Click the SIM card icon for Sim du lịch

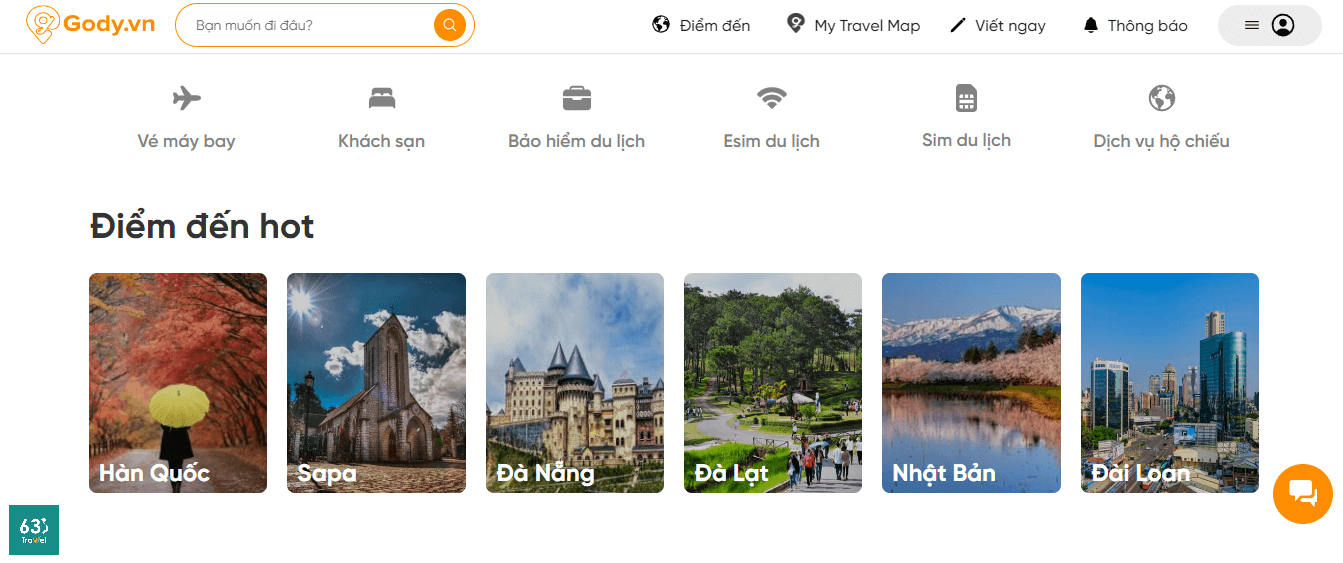(x=966, y=98)
